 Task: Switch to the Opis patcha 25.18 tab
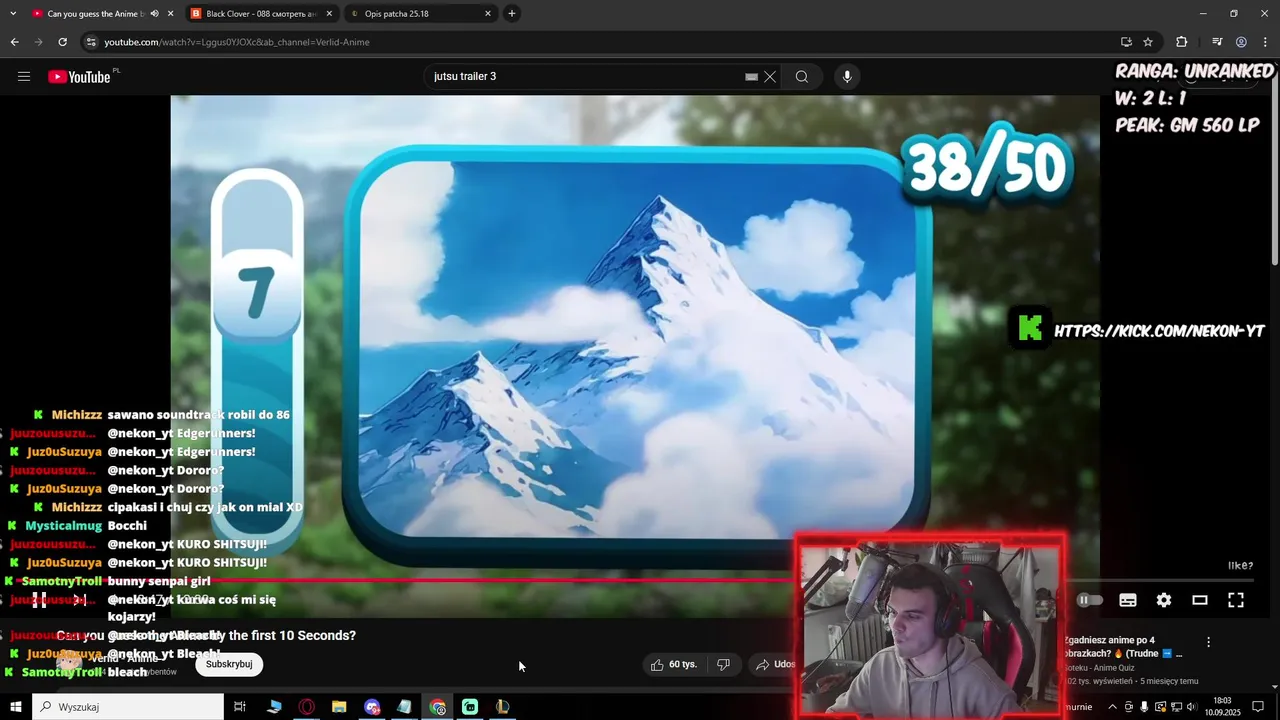coord(420,14)
